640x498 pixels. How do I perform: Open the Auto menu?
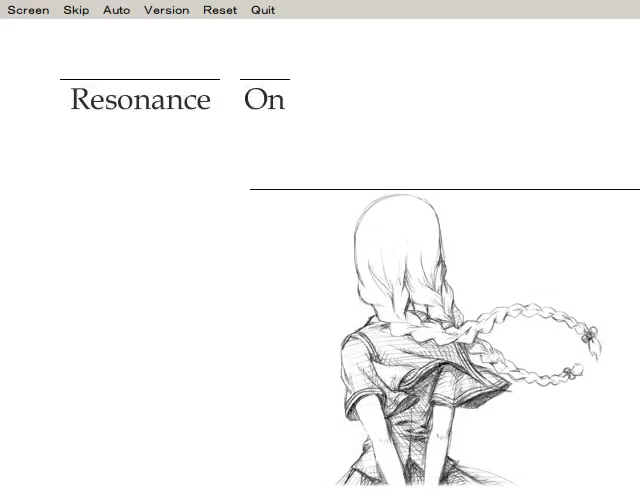click(116, 10)
